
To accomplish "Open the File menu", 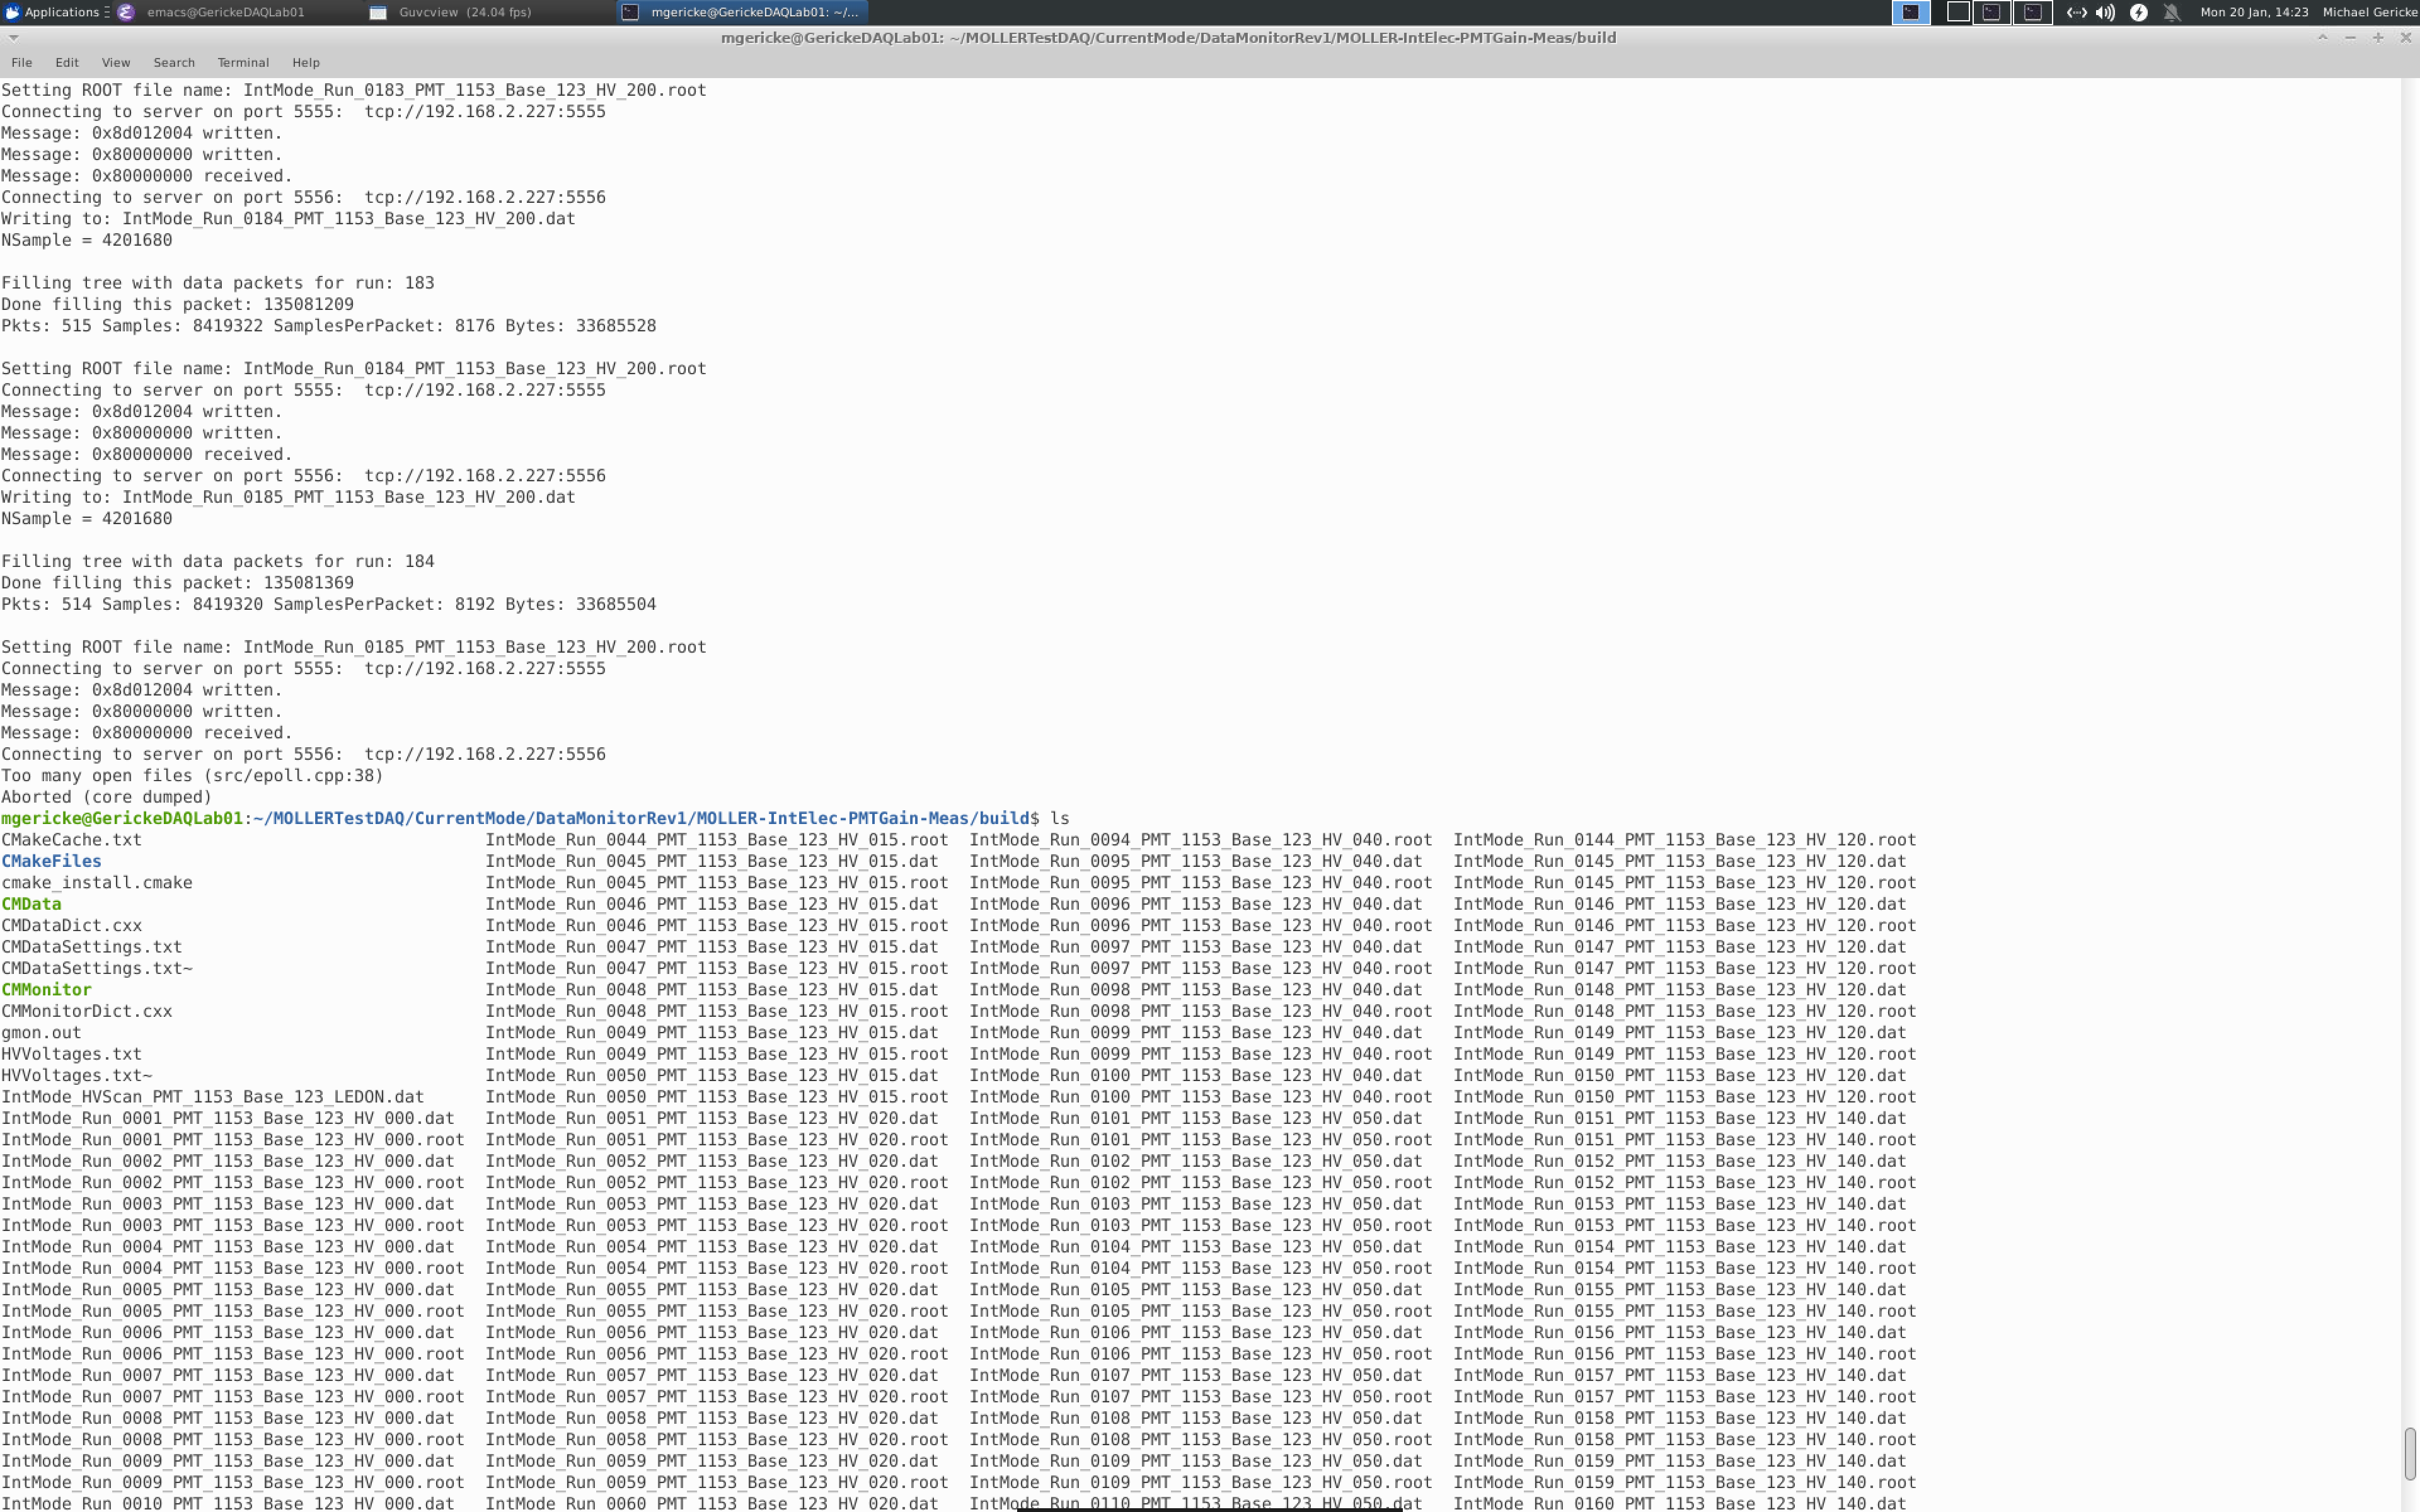I will tap(21, 62).
